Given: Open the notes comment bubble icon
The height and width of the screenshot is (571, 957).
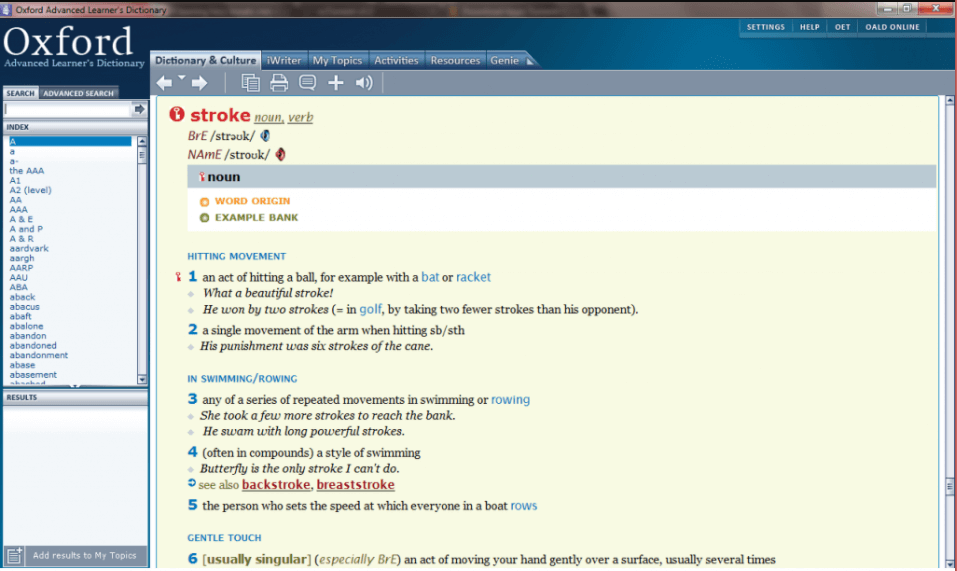Looking at the screenshot, I should (307, 83).
